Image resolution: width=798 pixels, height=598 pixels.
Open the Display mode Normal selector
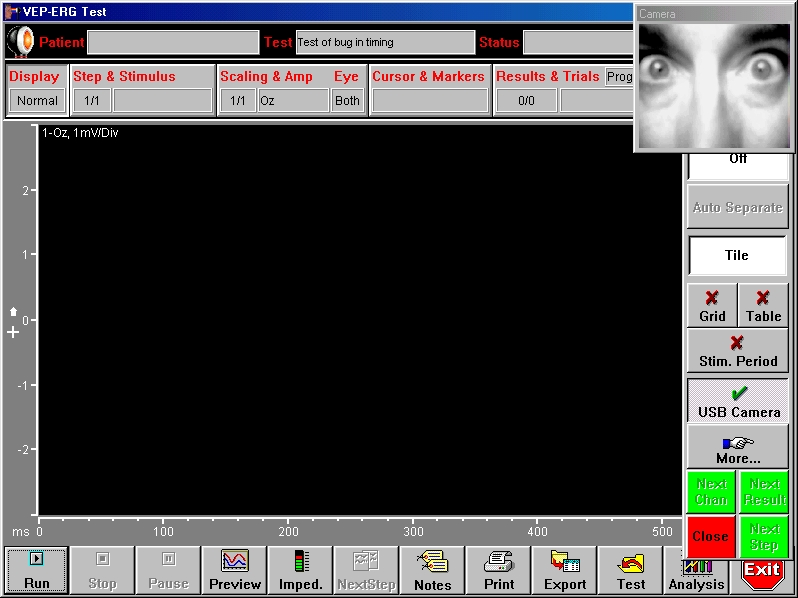(37, 100)
